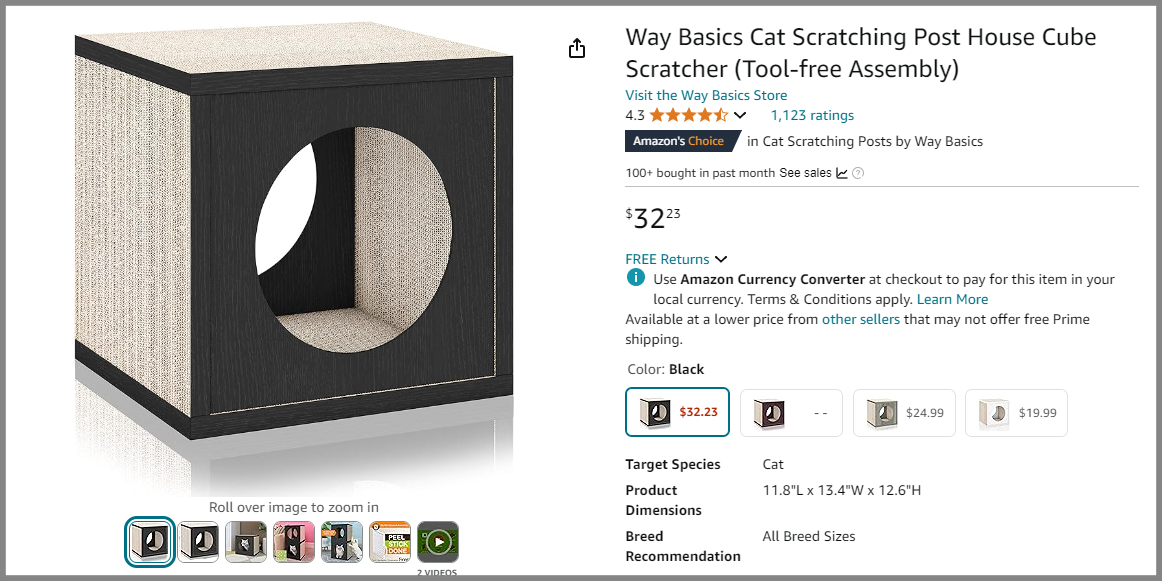This screenshot has height=581, width=1162.
Task: Click the Amazon's Choice badge
Action: pos(682,141)
